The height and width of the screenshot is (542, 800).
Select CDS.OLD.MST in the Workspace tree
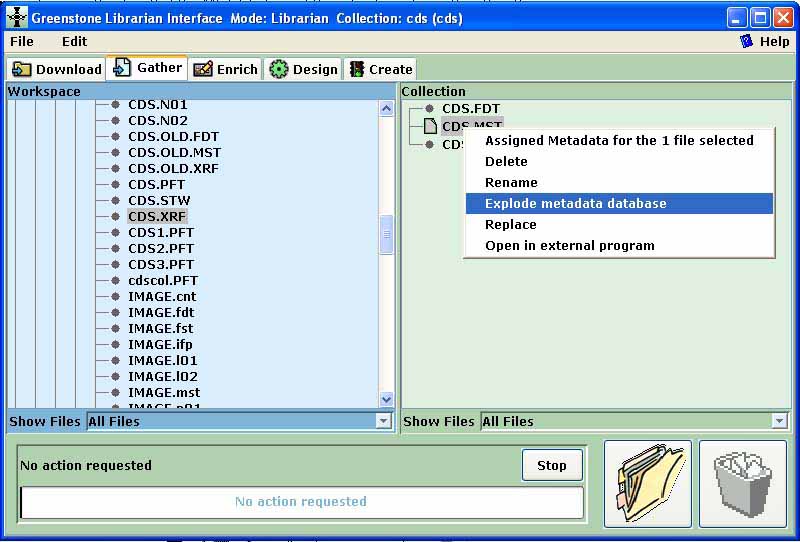tap(174, 153)
